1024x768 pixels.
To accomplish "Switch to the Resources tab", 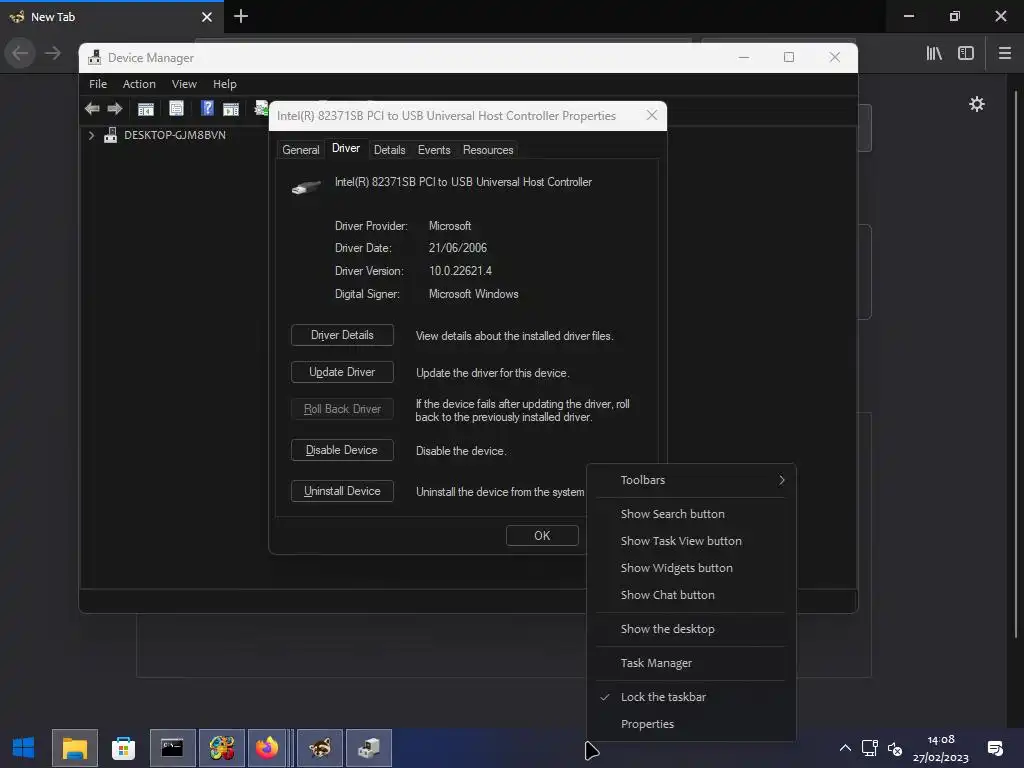I will tap(488, 150).
